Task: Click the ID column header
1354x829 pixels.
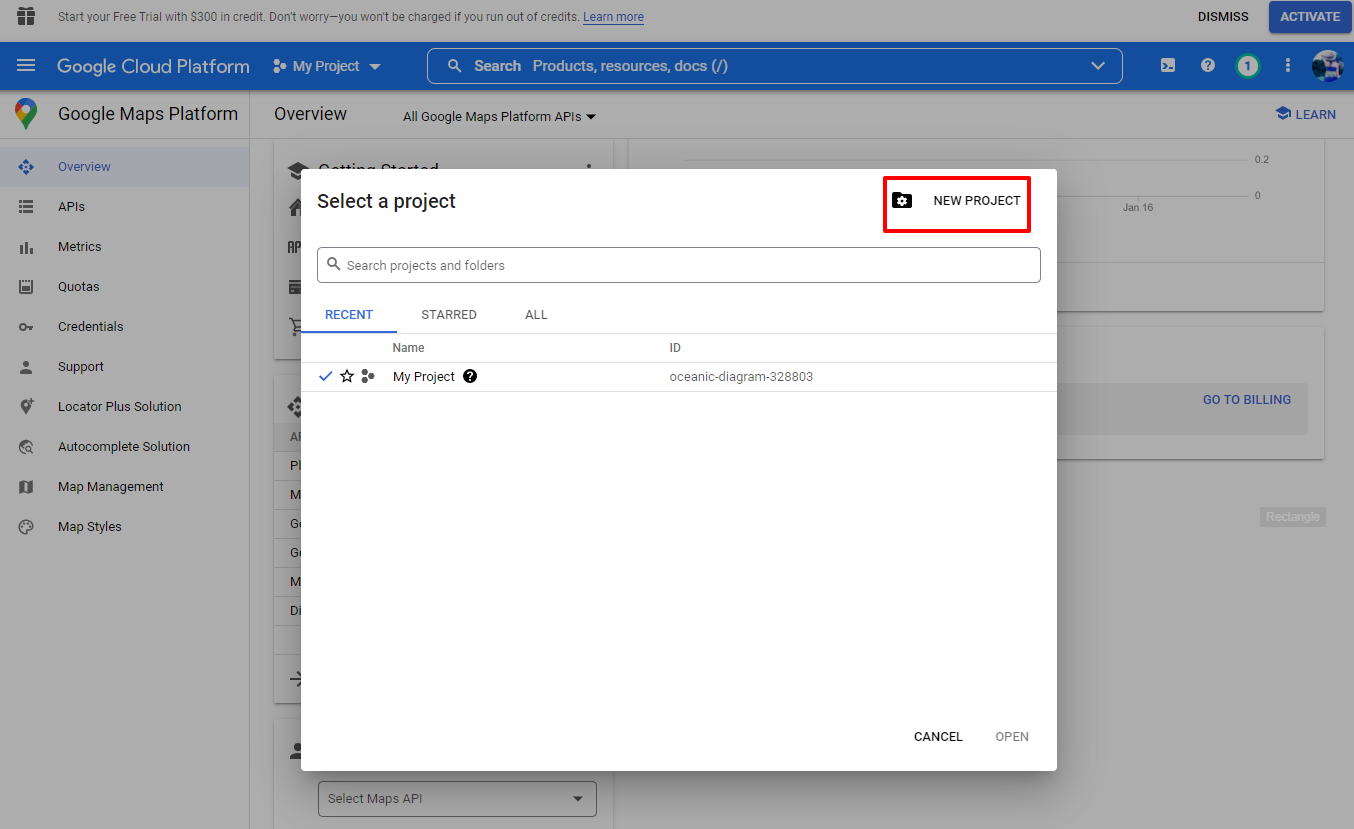Action: tap(675, 348)
